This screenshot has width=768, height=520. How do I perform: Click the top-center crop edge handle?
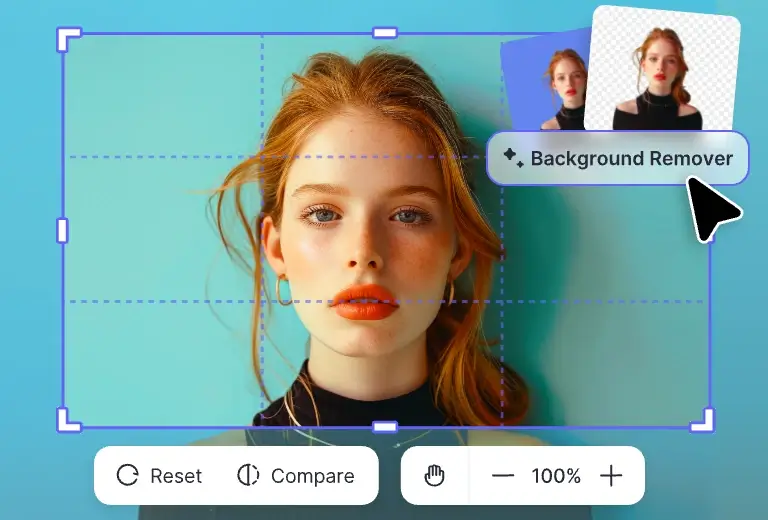coord(385,33)
